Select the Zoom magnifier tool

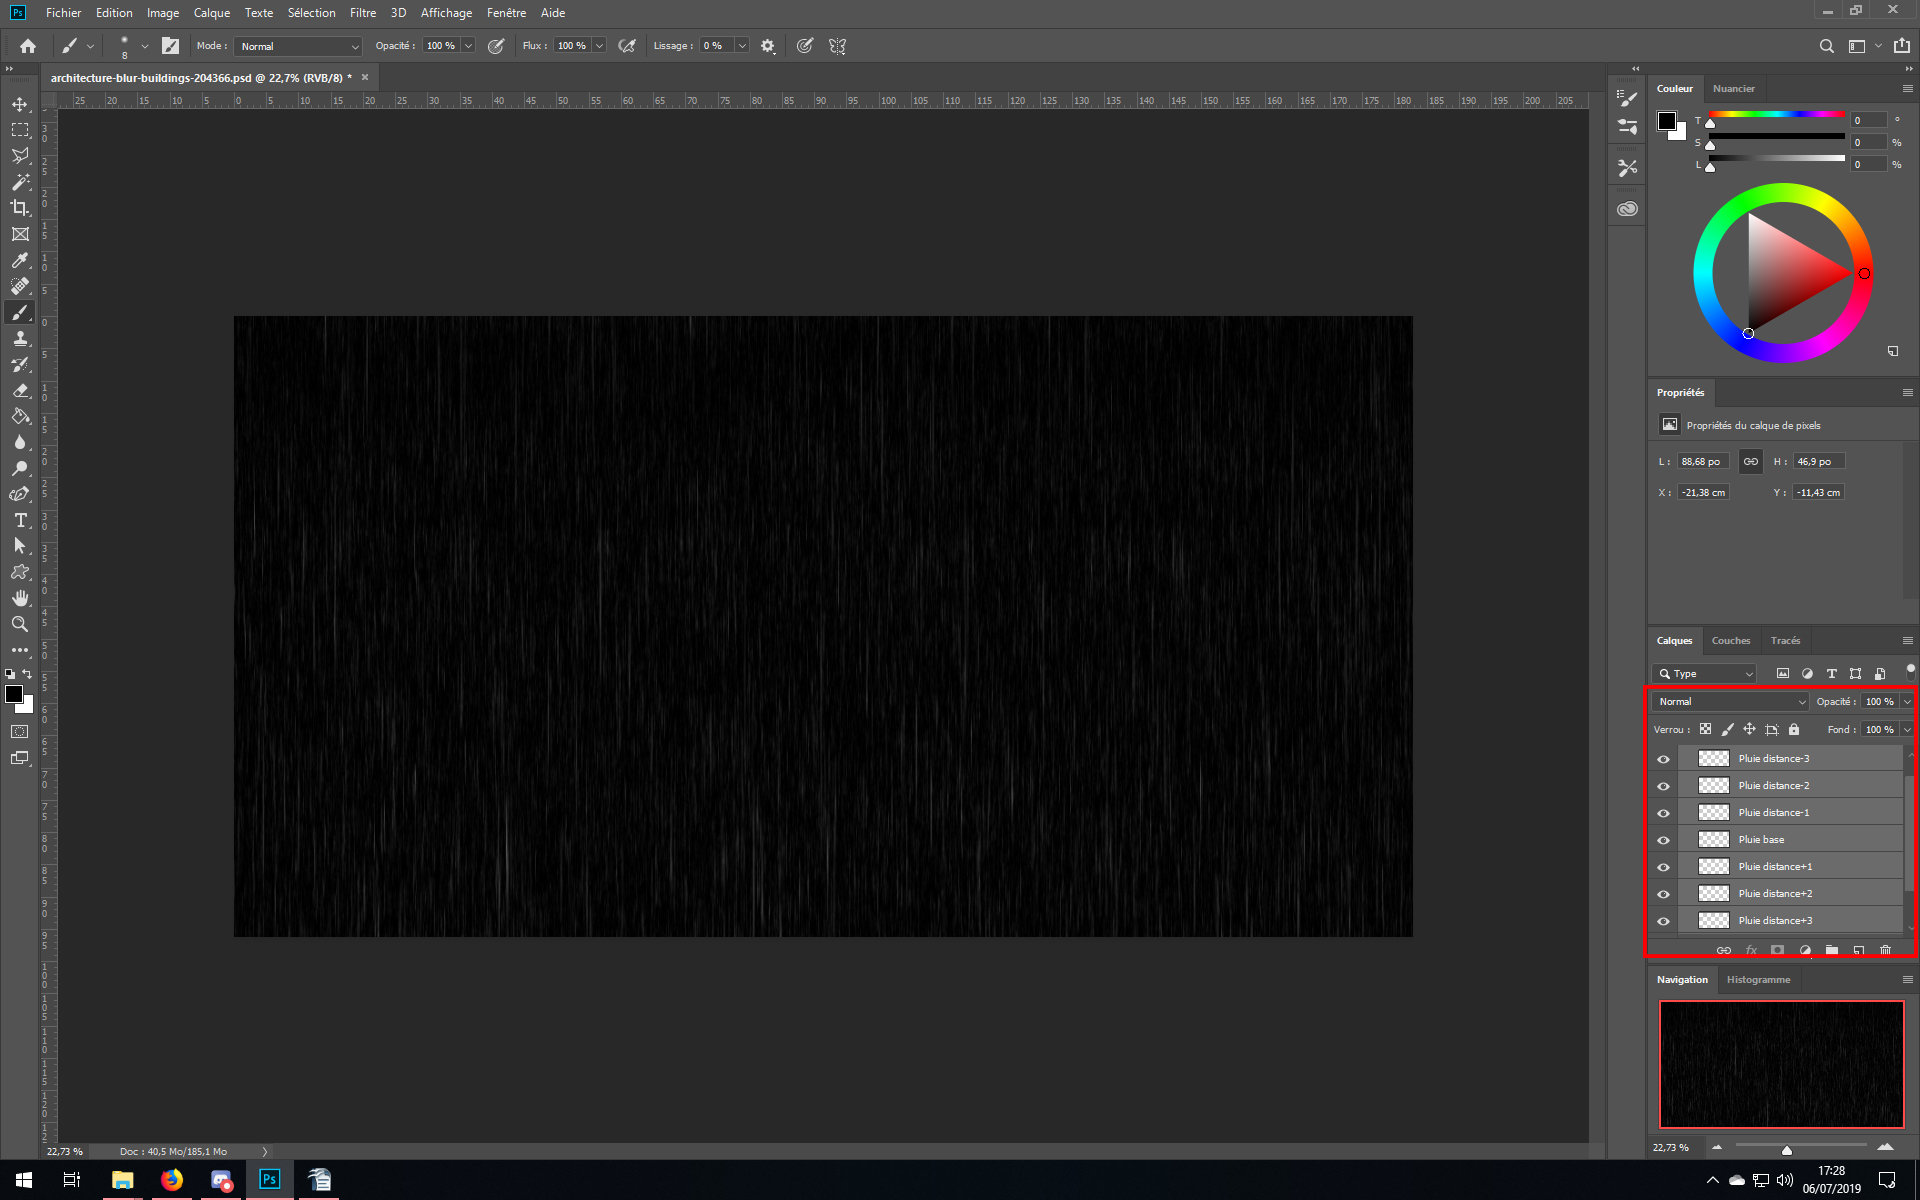click(x=20, y=624)
